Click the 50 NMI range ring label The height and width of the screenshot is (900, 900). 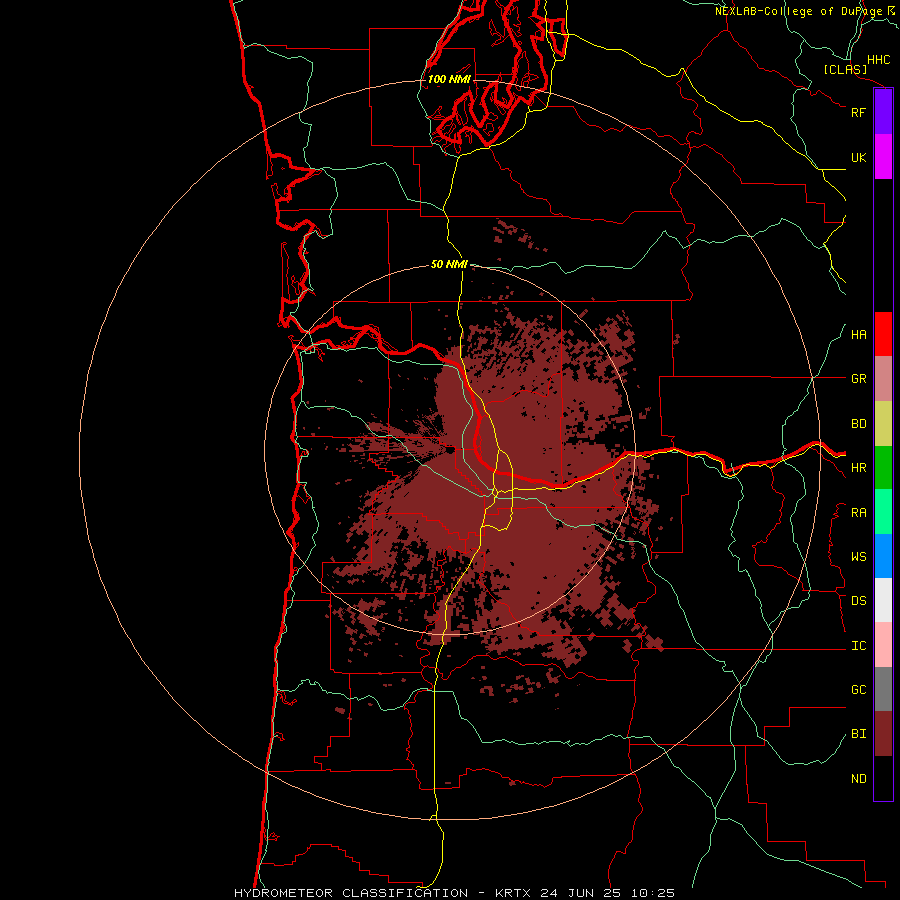tap(449, 264)
